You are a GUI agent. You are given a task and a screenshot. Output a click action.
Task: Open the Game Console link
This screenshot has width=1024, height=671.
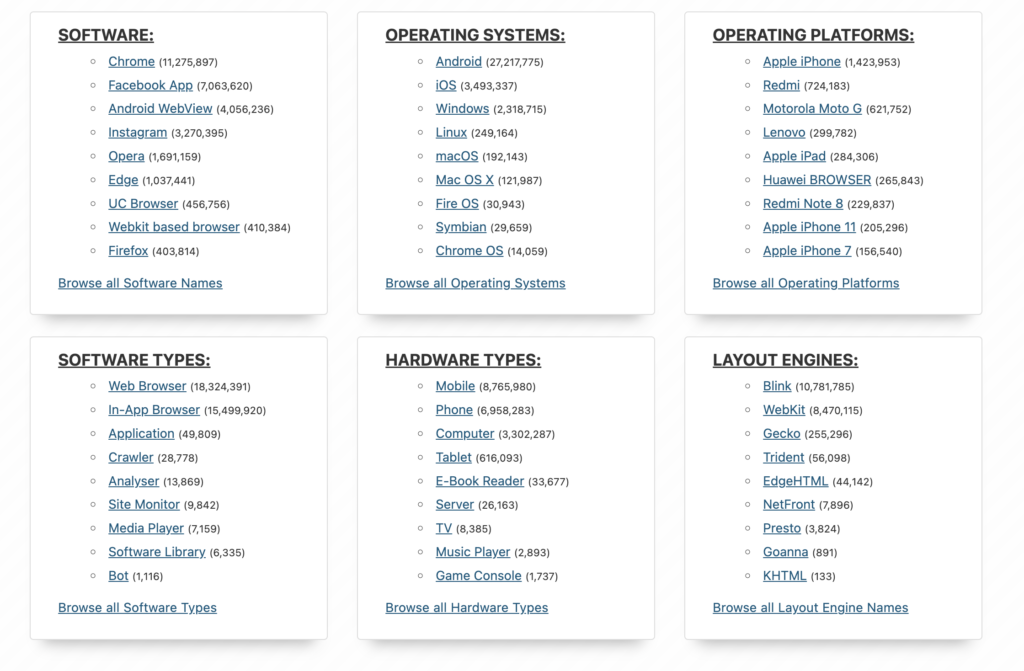(479, 576)
